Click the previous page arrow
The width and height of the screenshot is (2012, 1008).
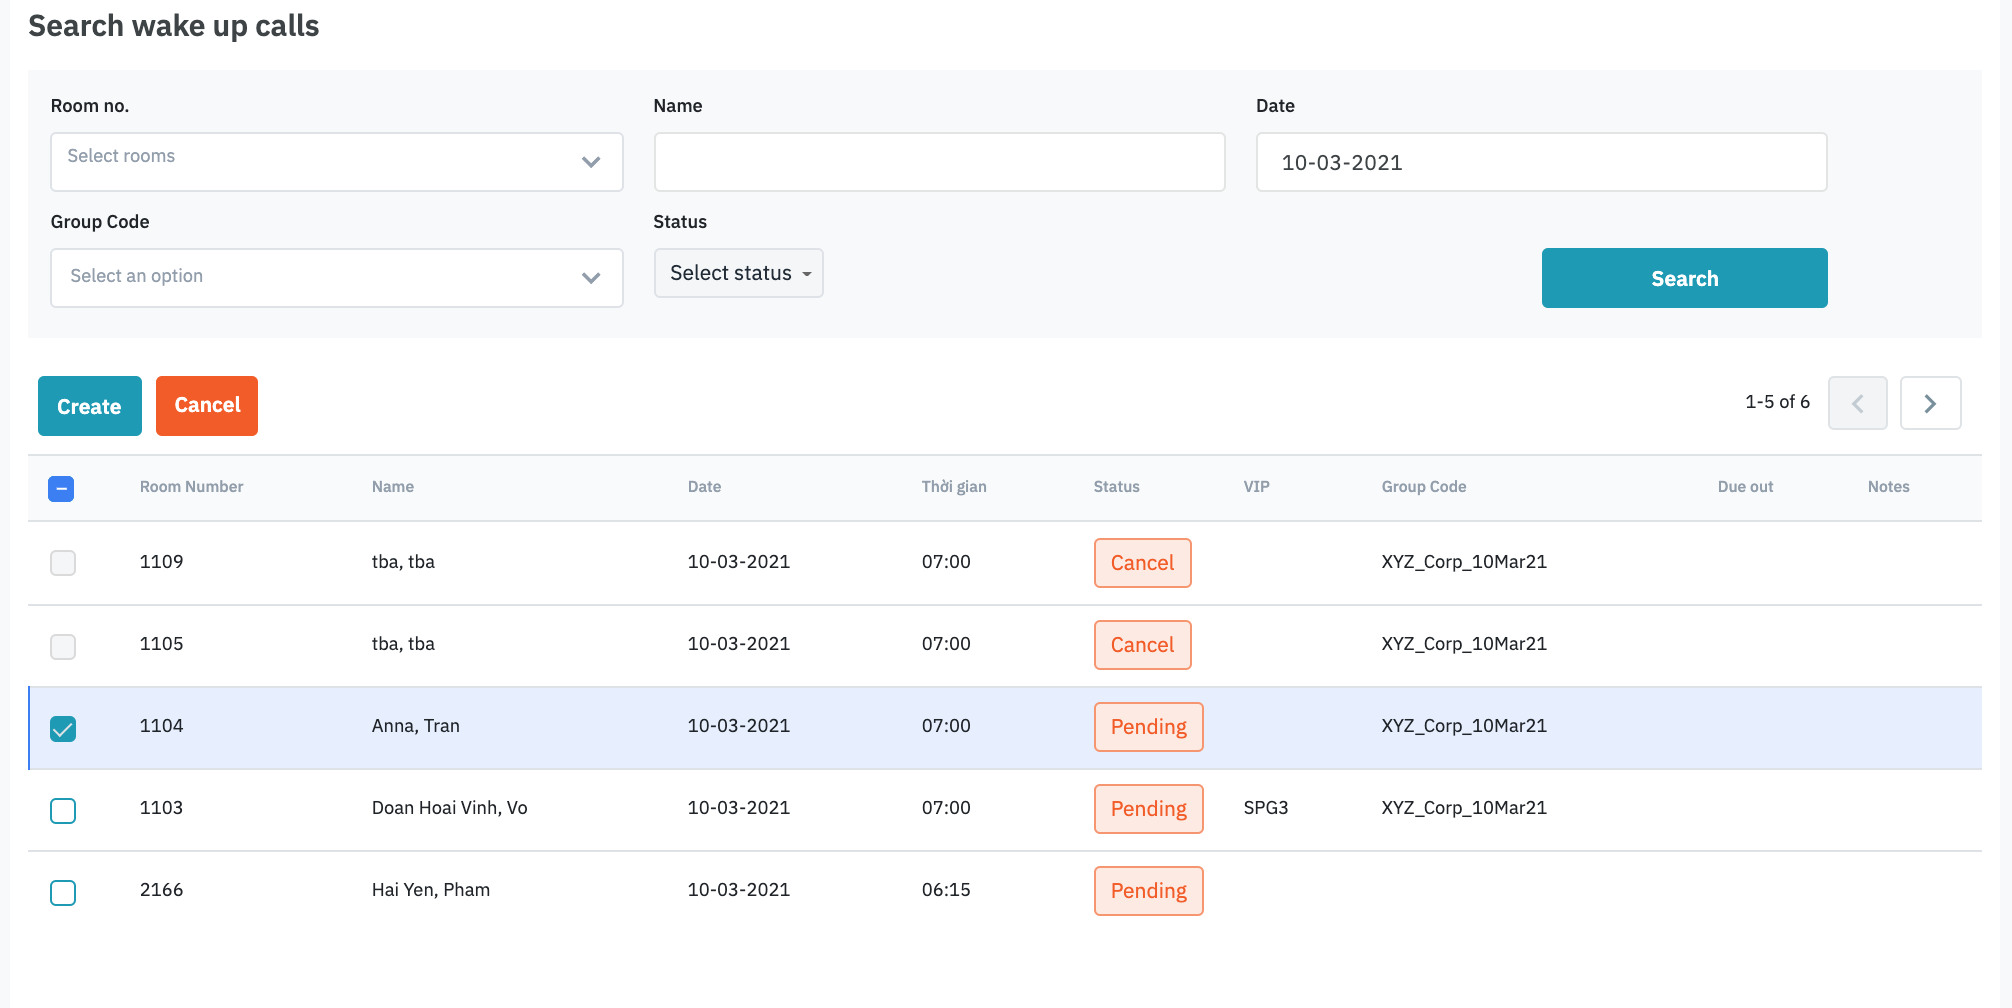1857,403
